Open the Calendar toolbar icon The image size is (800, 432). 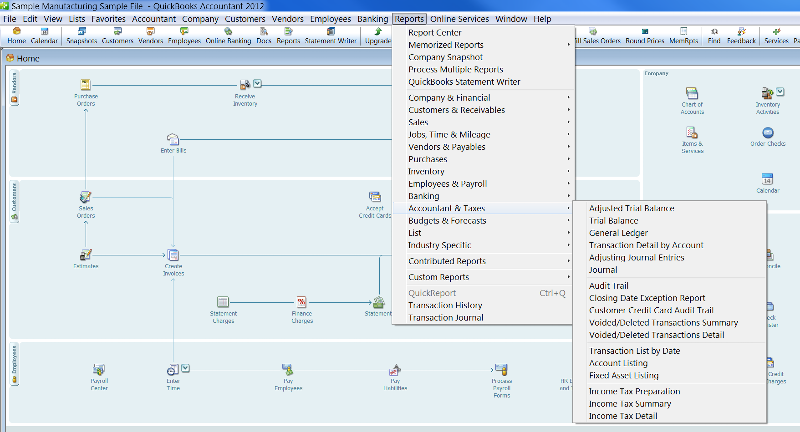[44, 36]
